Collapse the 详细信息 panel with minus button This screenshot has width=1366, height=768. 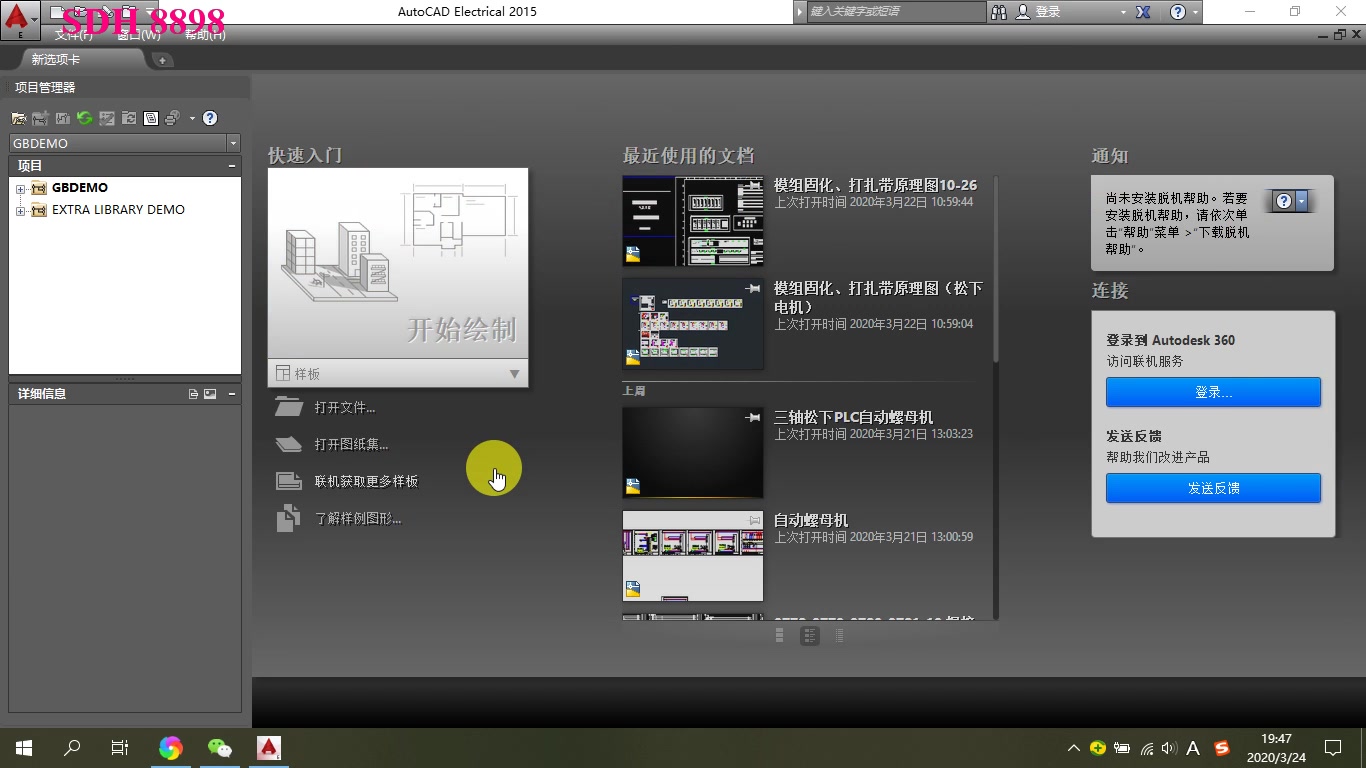(232, 394)
